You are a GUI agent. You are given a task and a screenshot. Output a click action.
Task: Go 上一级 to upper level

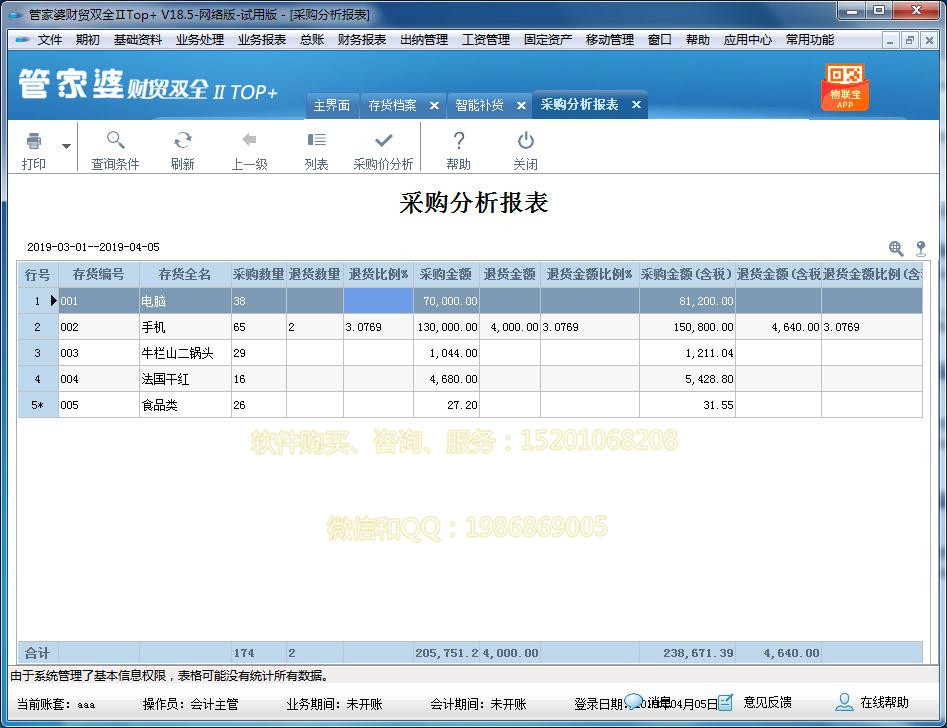[249, 148]
